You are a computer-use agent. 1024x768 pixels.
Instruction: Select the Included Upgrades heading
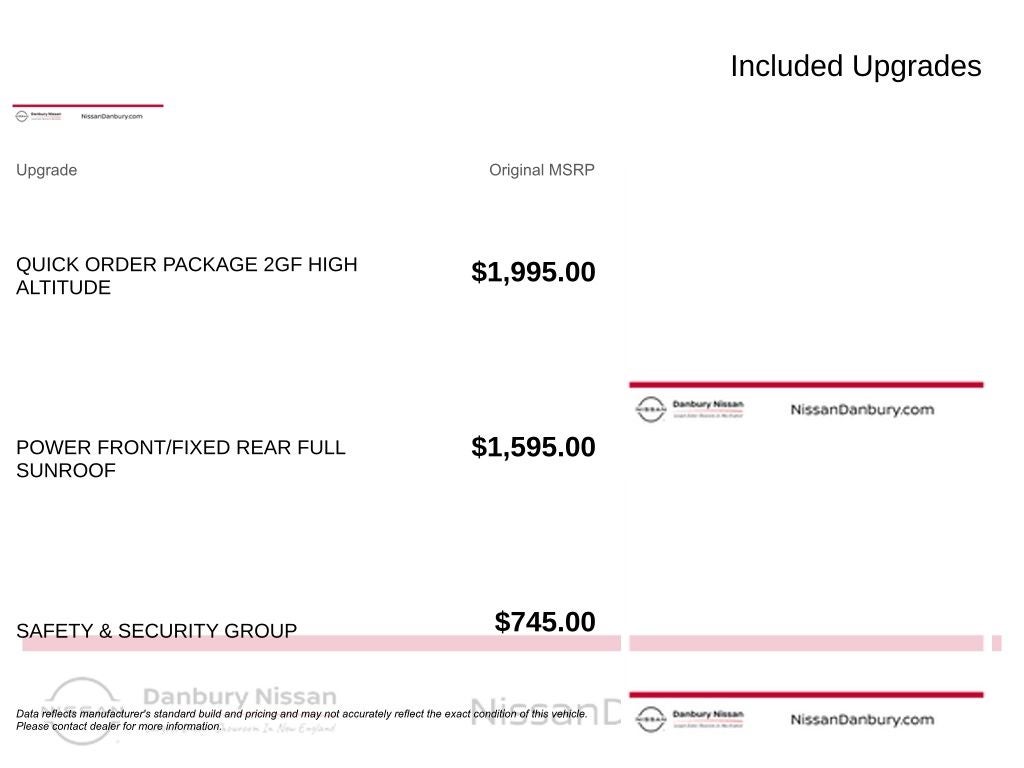tap(855, 66)
